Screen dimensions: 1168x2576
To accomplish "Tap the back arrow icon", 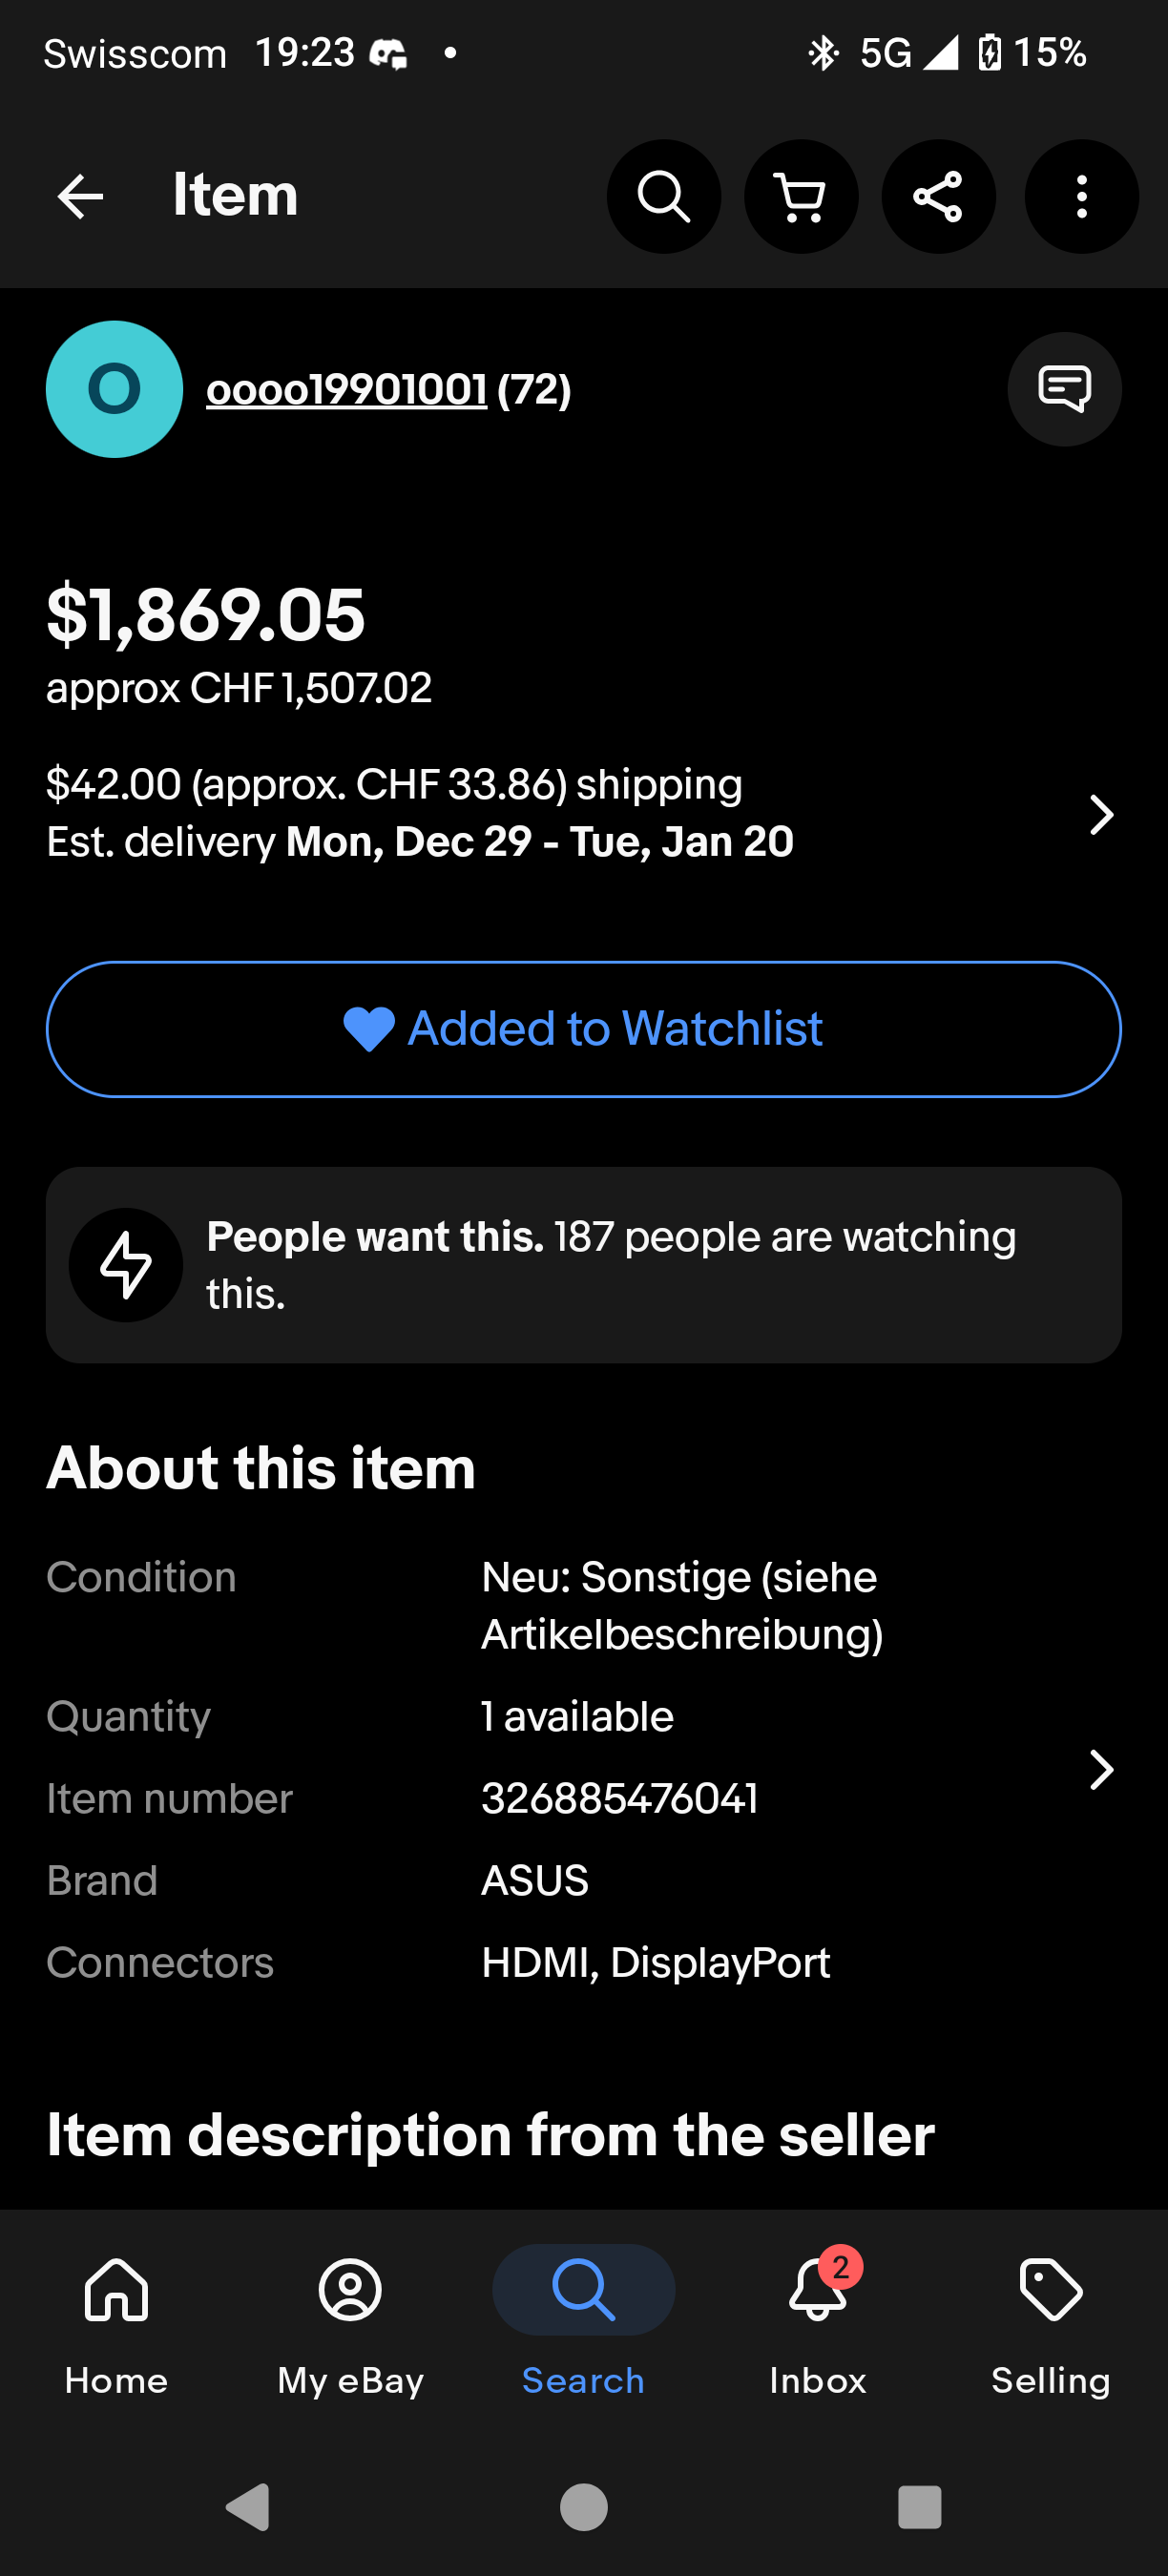I will click(x=81, y=196).
